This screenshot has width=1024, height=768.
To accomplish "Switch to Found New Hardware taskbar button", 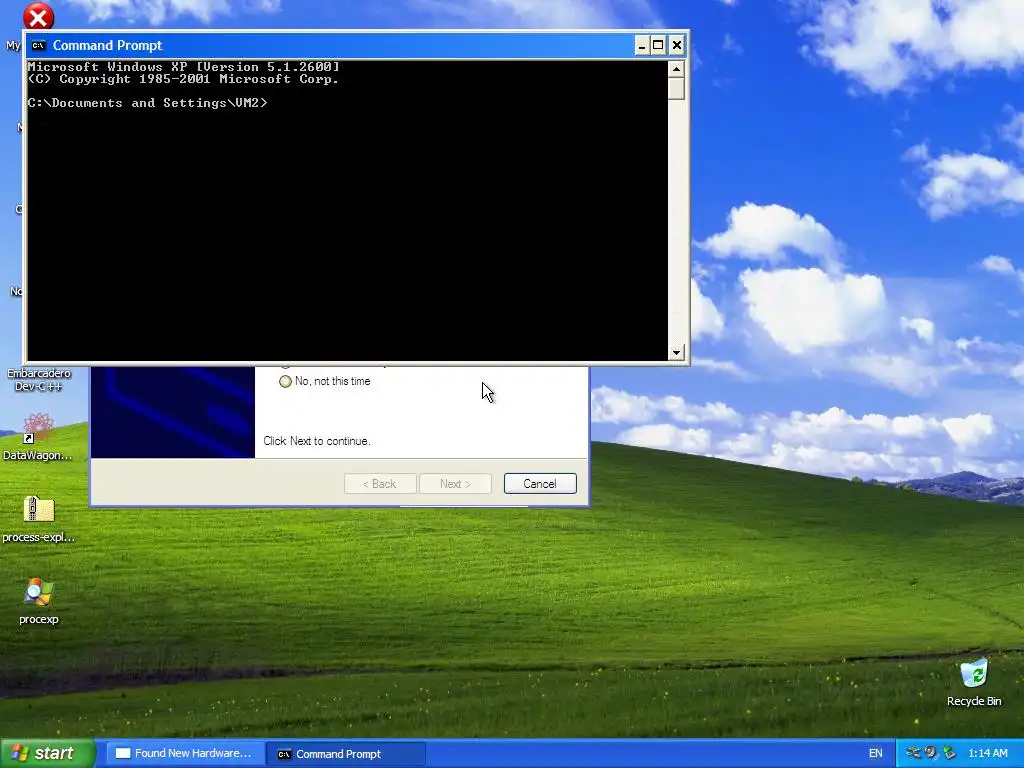I will (184, 753).
